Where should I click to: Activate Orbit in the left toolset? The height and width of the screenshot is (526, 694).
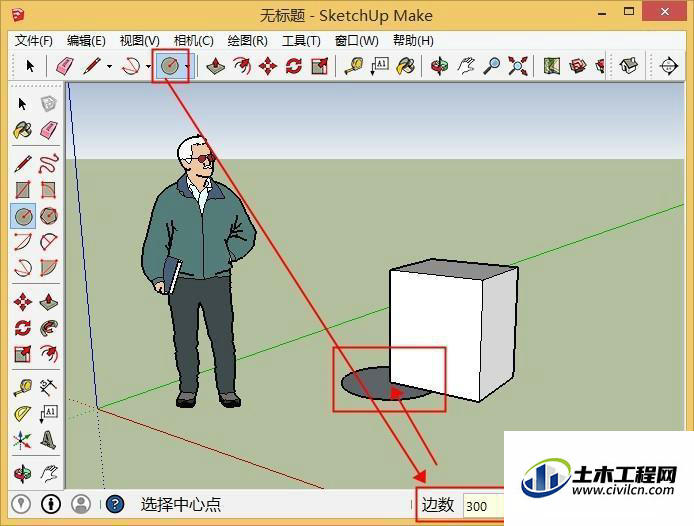[23, 473]
